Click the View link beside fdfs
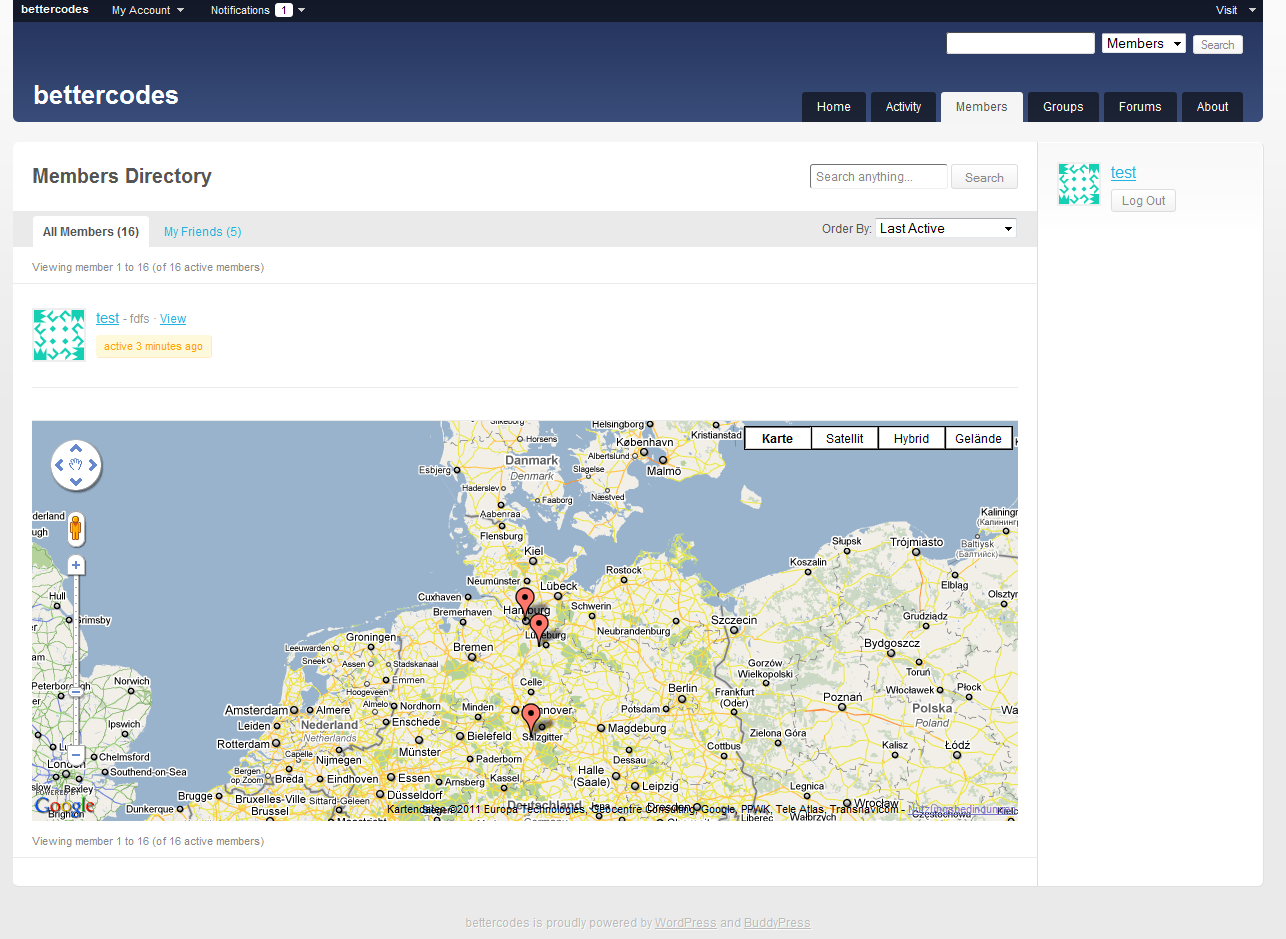1286x939 pixels. point(173,319)
